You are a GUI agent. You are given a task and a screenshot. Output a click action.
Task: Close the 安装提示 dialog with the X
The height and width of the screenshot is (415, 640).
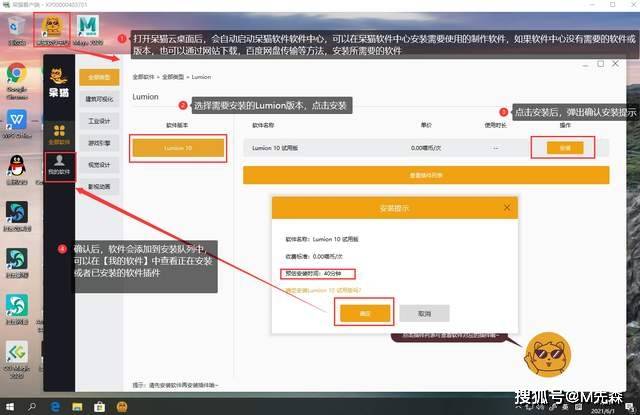tap(507, 207)
